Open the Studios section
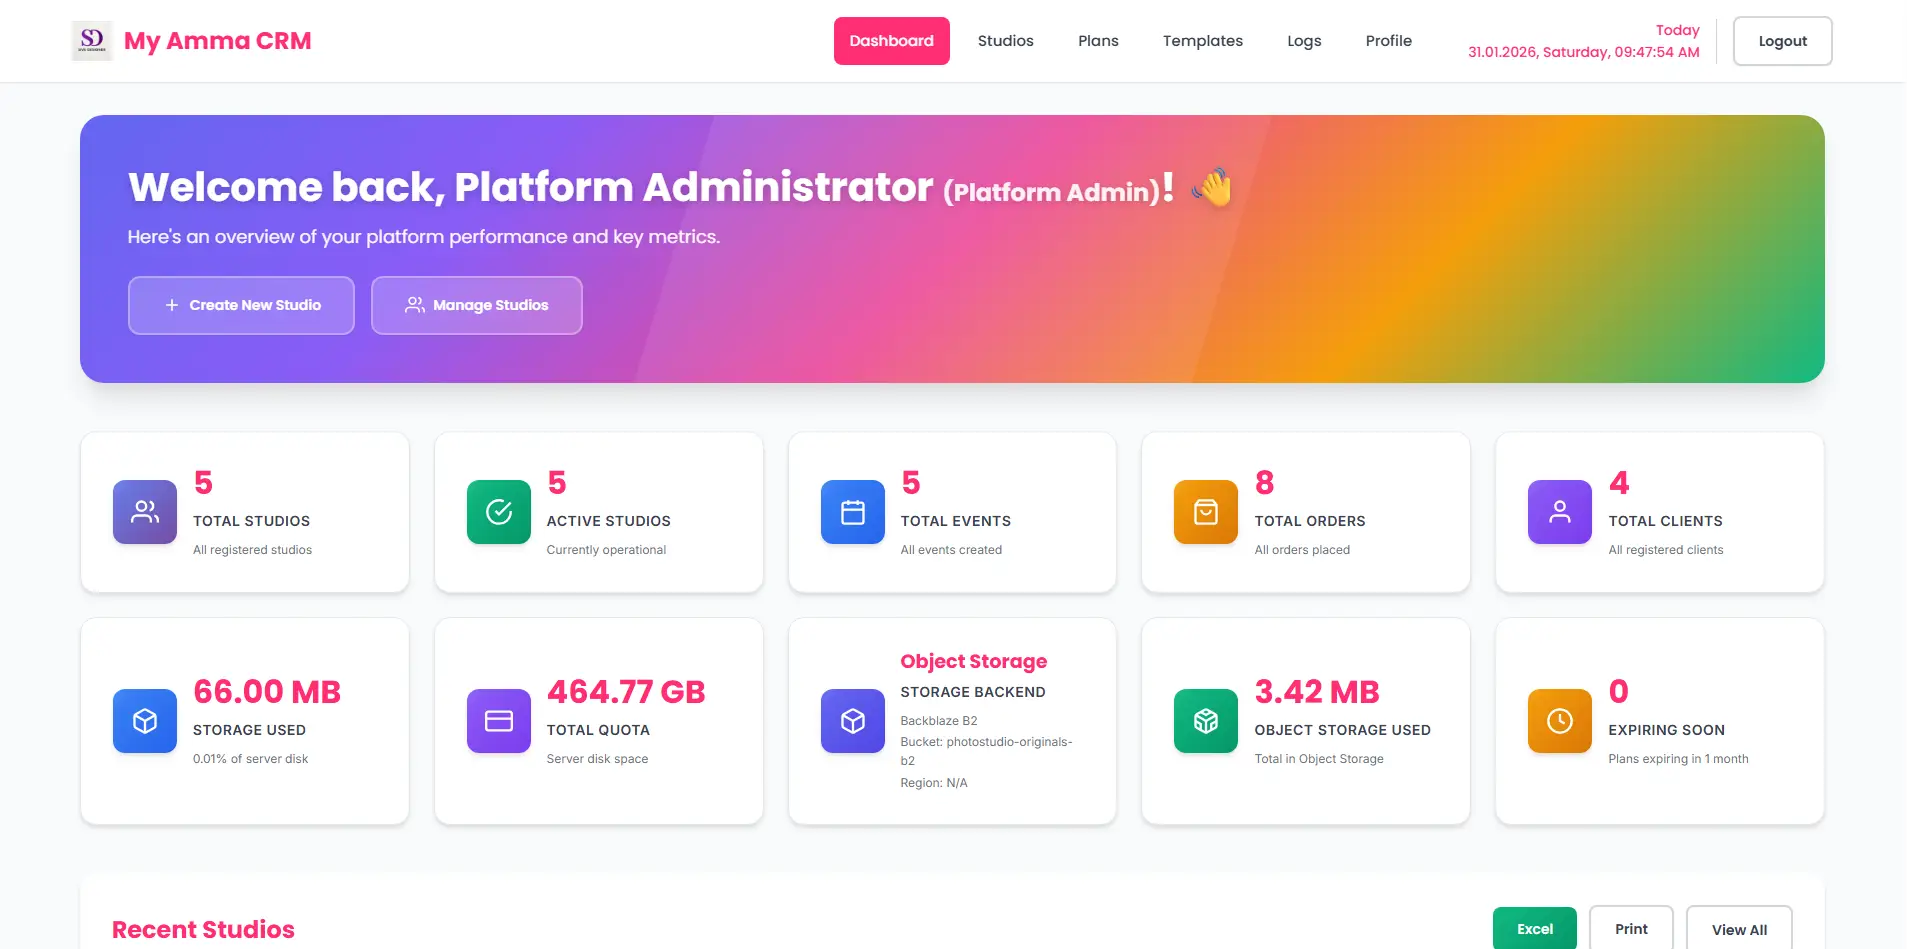Screen dimensions: 1907x949 coord(1005,41)
